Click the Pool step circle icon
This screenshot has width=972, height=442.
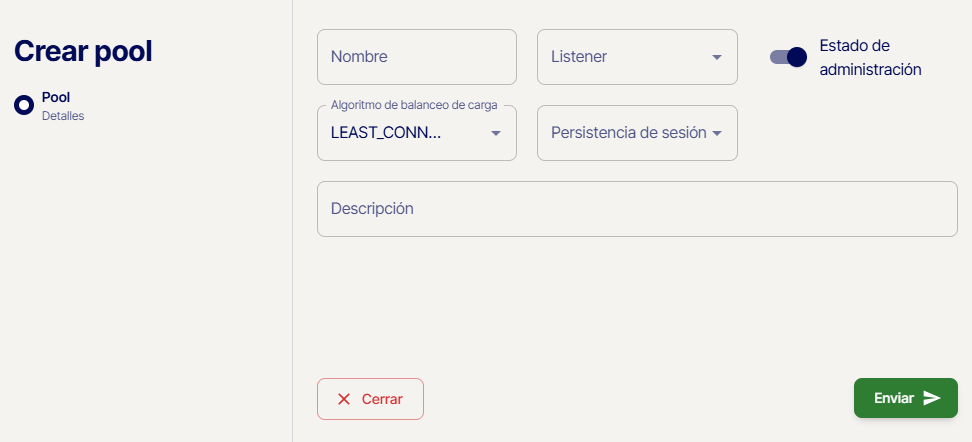[x=24, y=105]
